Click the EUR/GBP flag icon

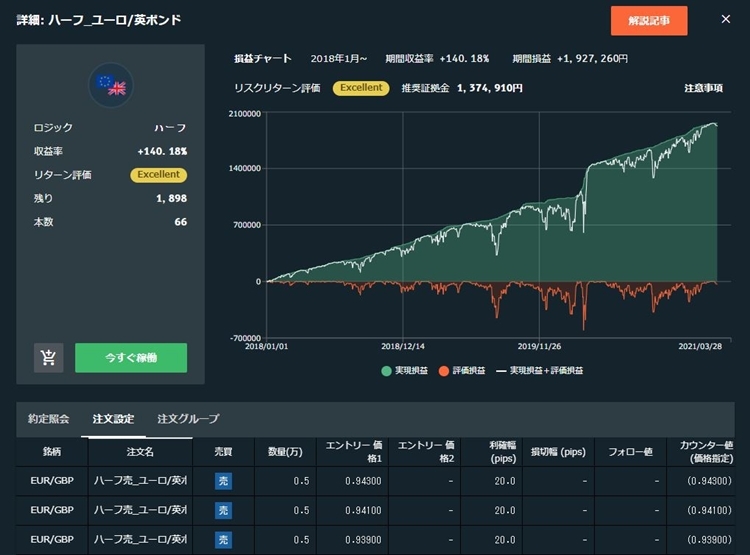[111, 85]
